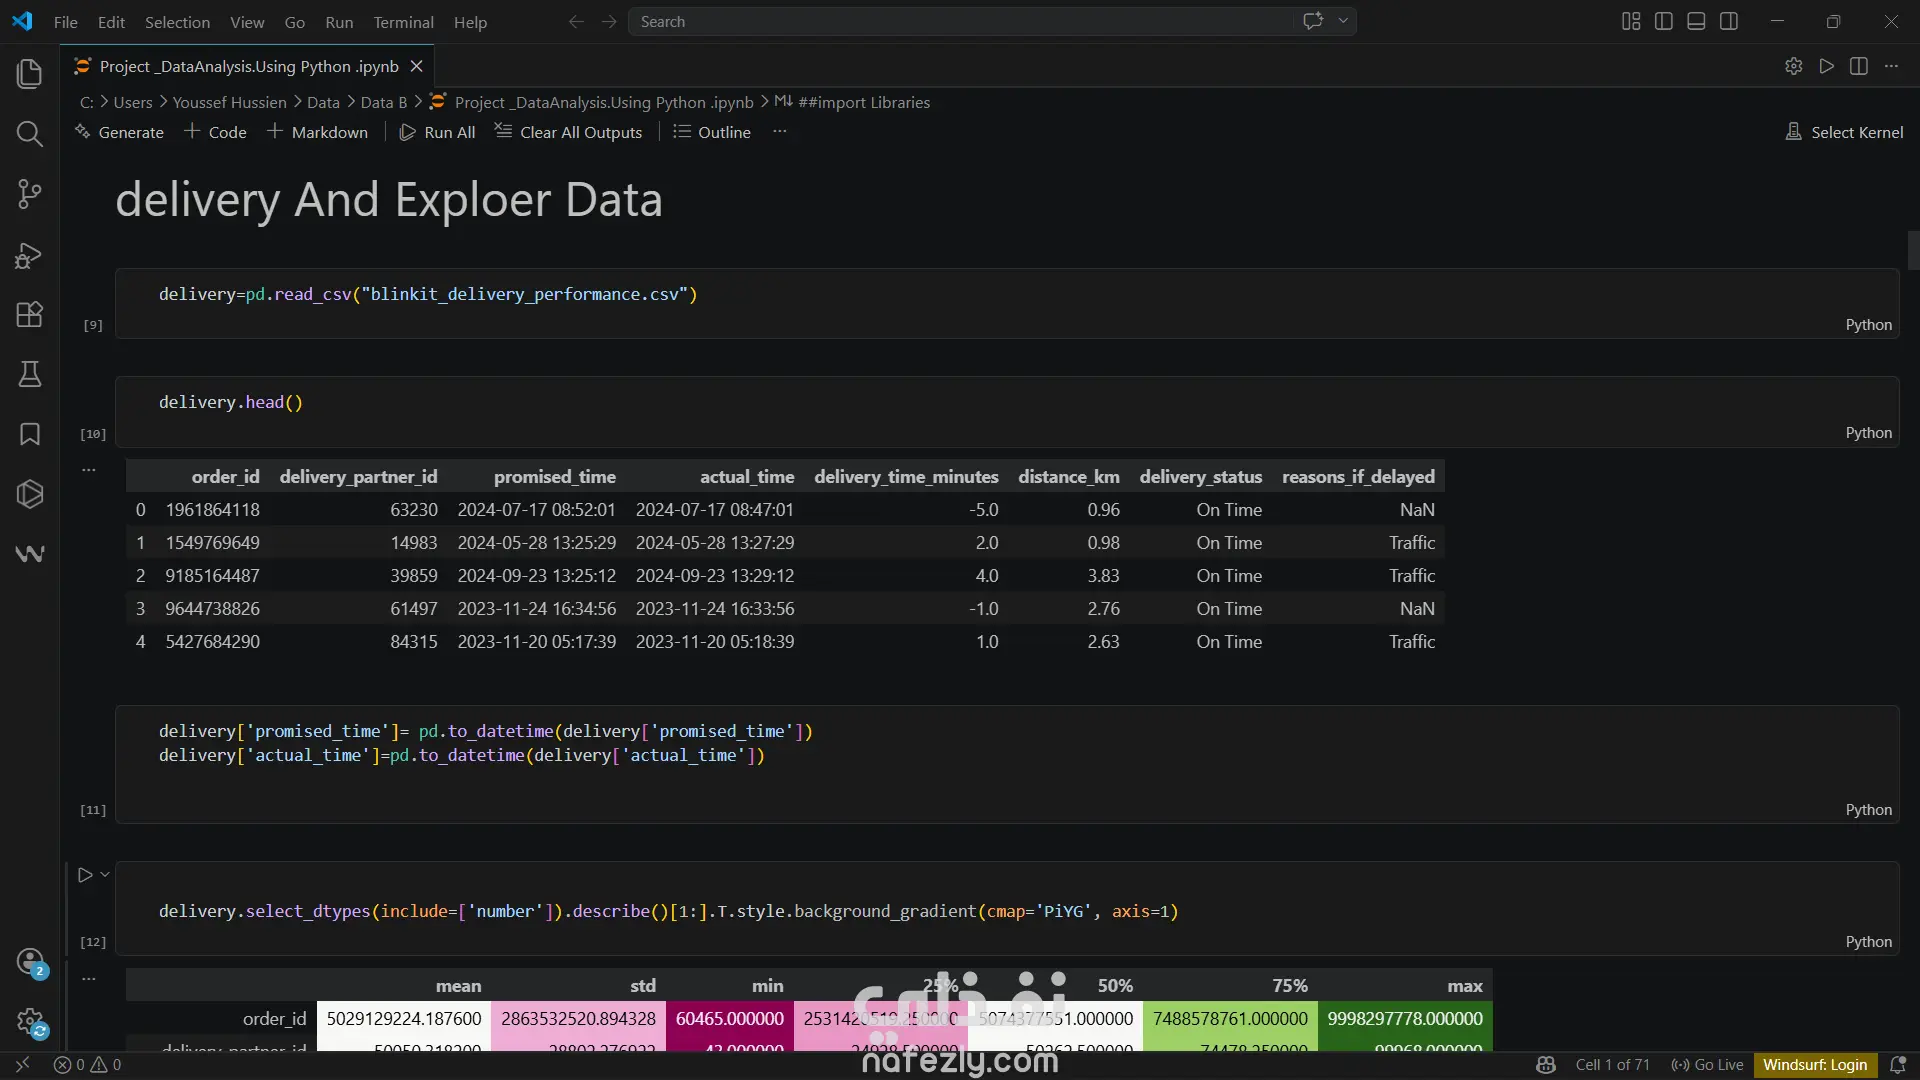Open the Testing flask view
The image size is (1920, 1080).
(x=30, y=374)
